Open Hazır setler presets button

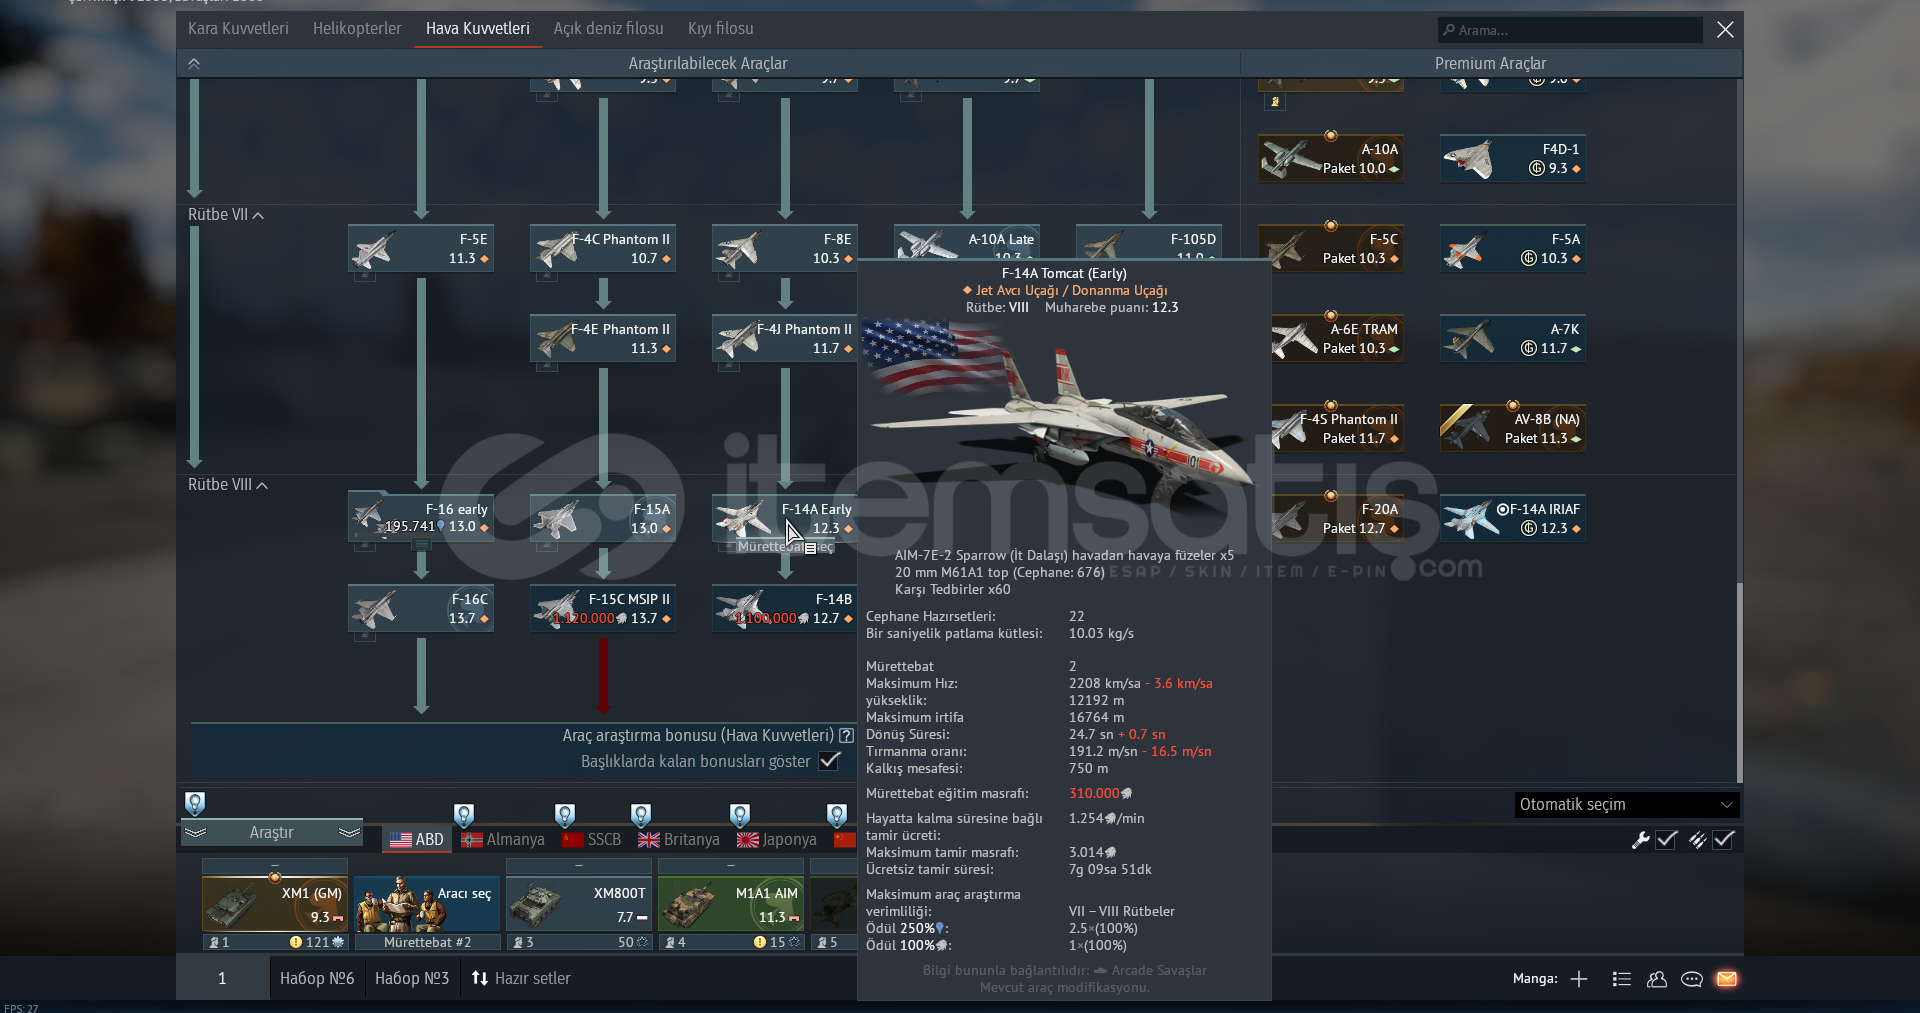(x=521, y=978)
